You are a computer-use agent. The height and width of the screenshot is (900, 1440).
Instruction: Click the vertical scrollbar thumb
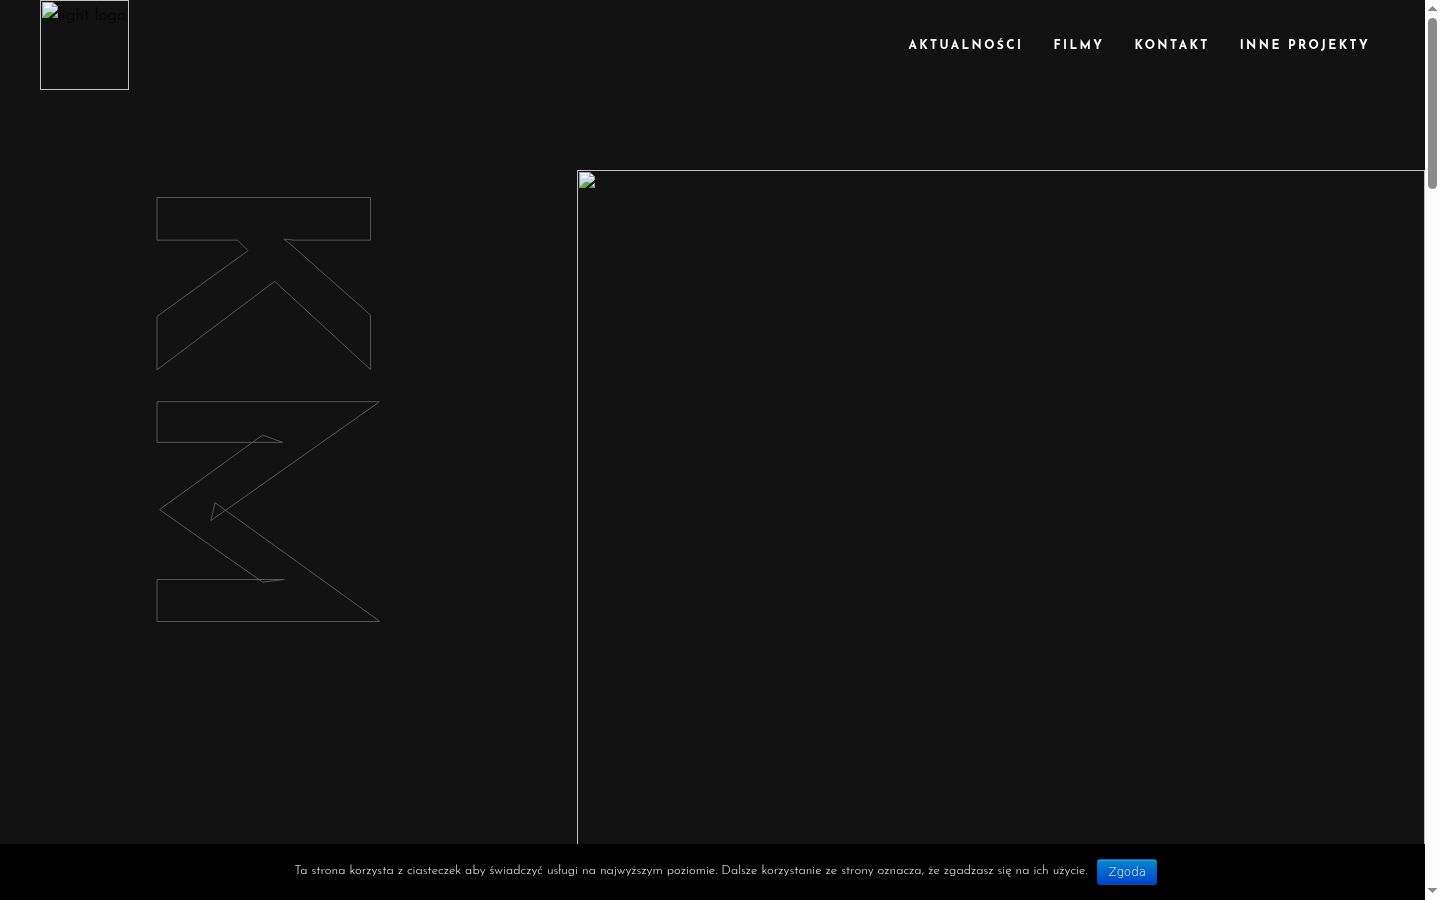[1432, 103]
